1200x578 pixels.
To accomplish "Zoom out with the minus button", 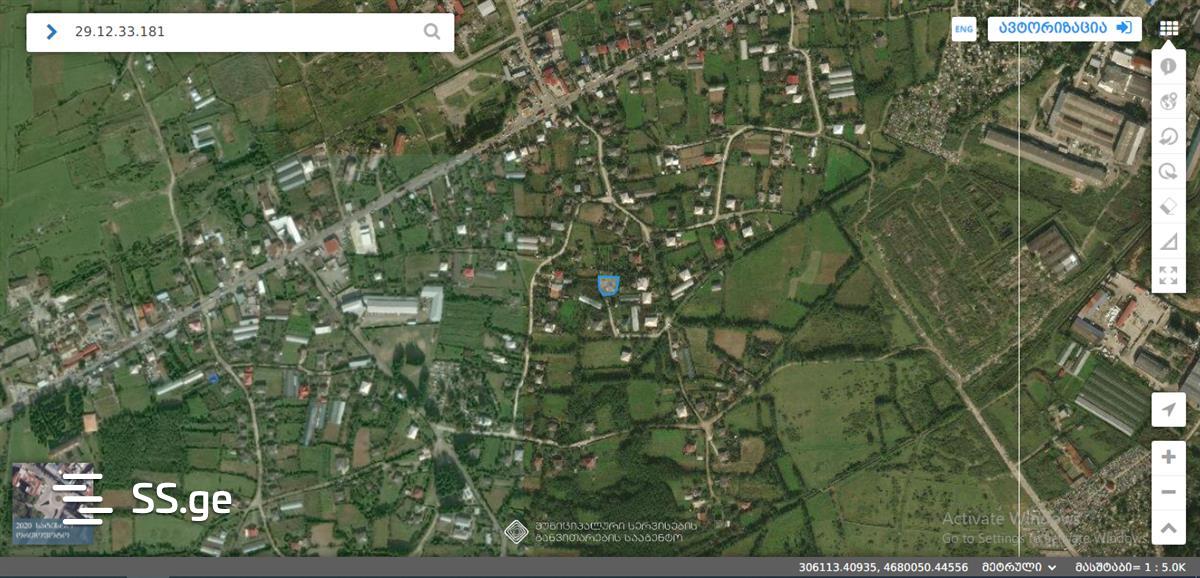I will pyautogui.click(x=1169, y=492).
